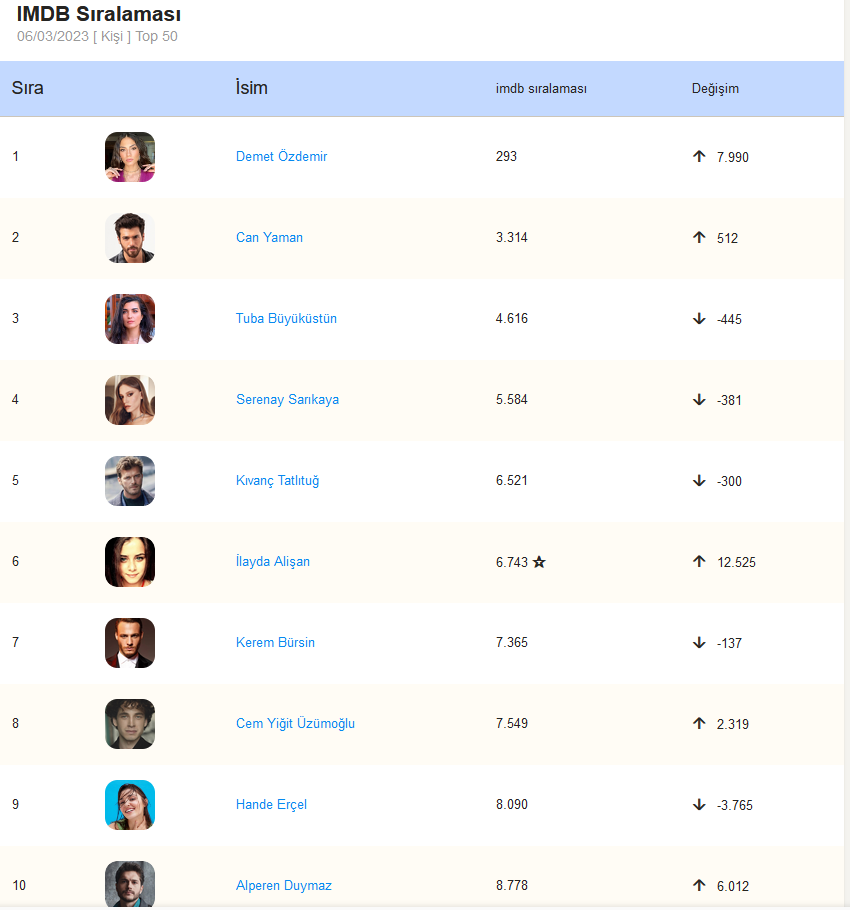Click the up arrow beside 6.012
850x910 pixels.
[699, 885]
